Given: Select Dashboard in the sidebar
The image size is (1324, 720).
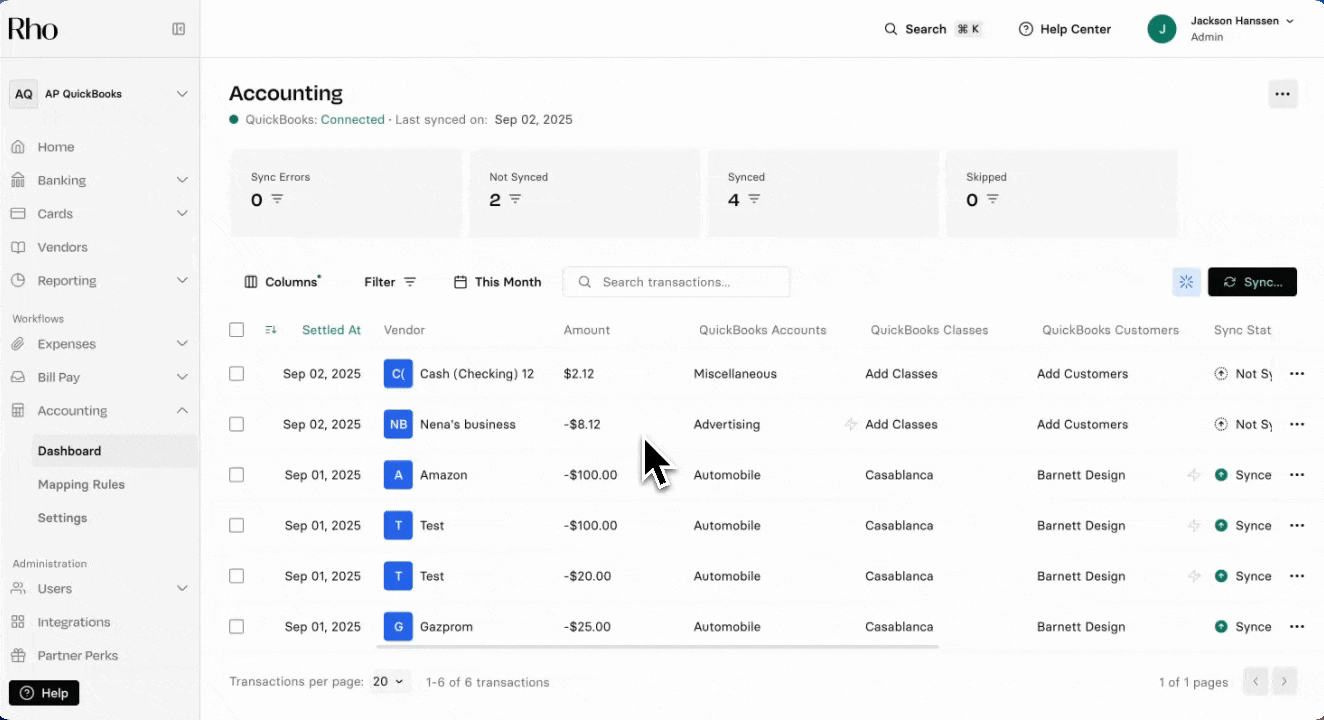Looking at the screenshot, I should (x=69, y=450).
